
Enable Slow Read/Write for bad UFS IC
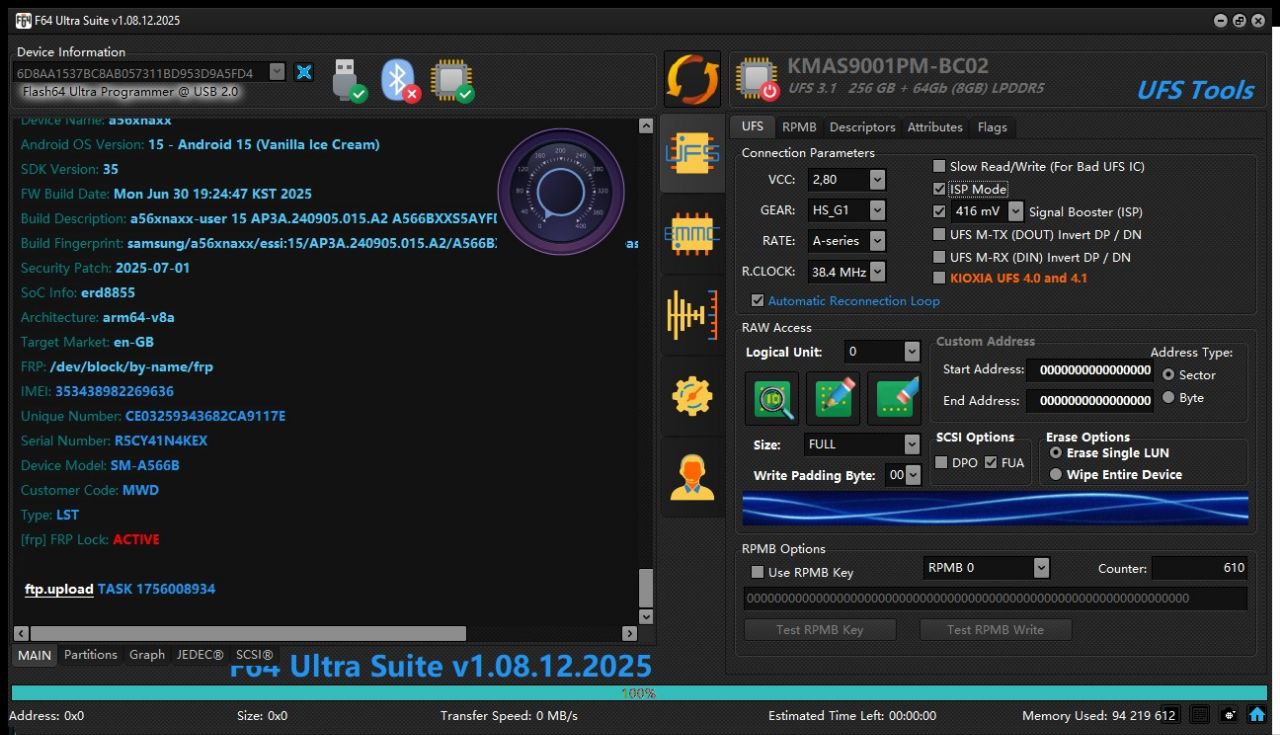(939, 166)
